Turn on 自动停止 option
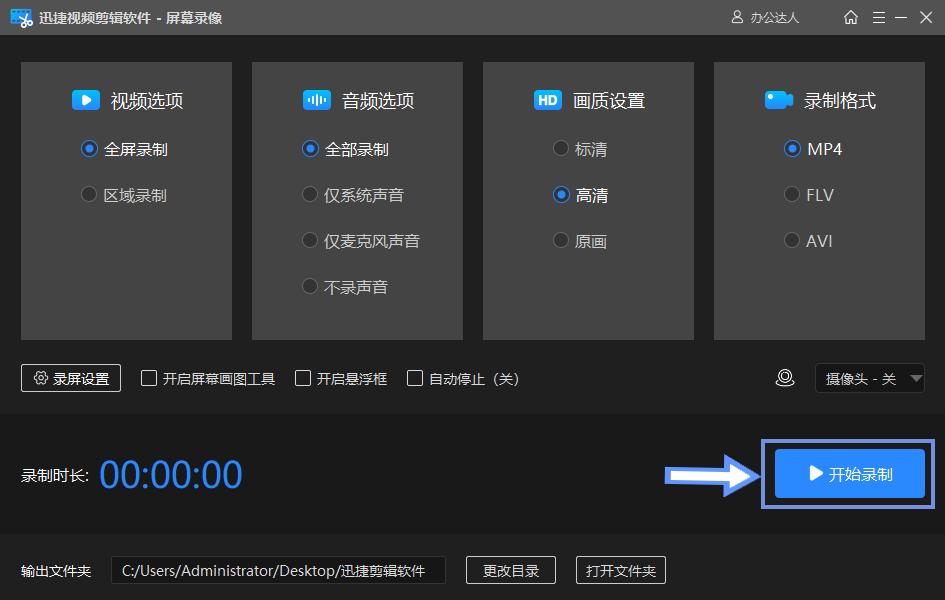The image size is (945, 600). point(415,378)
